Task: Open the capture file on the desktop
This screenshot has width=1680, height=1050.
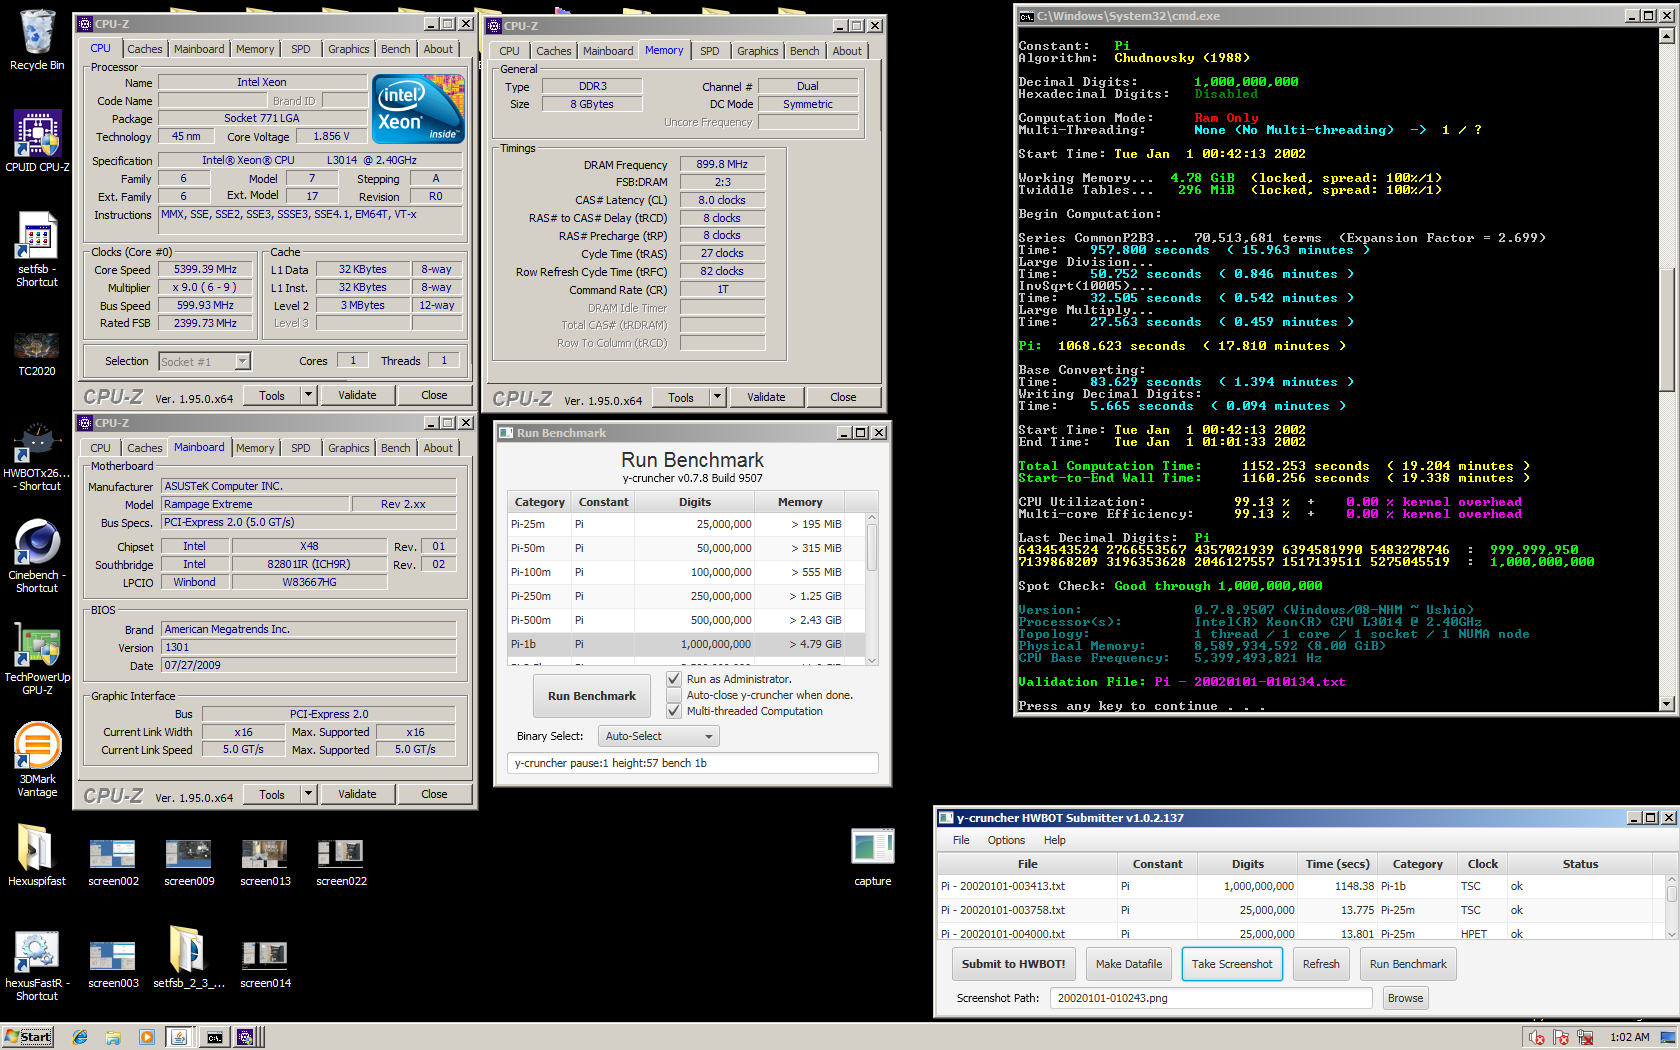Action: click(x=873, y=857)
